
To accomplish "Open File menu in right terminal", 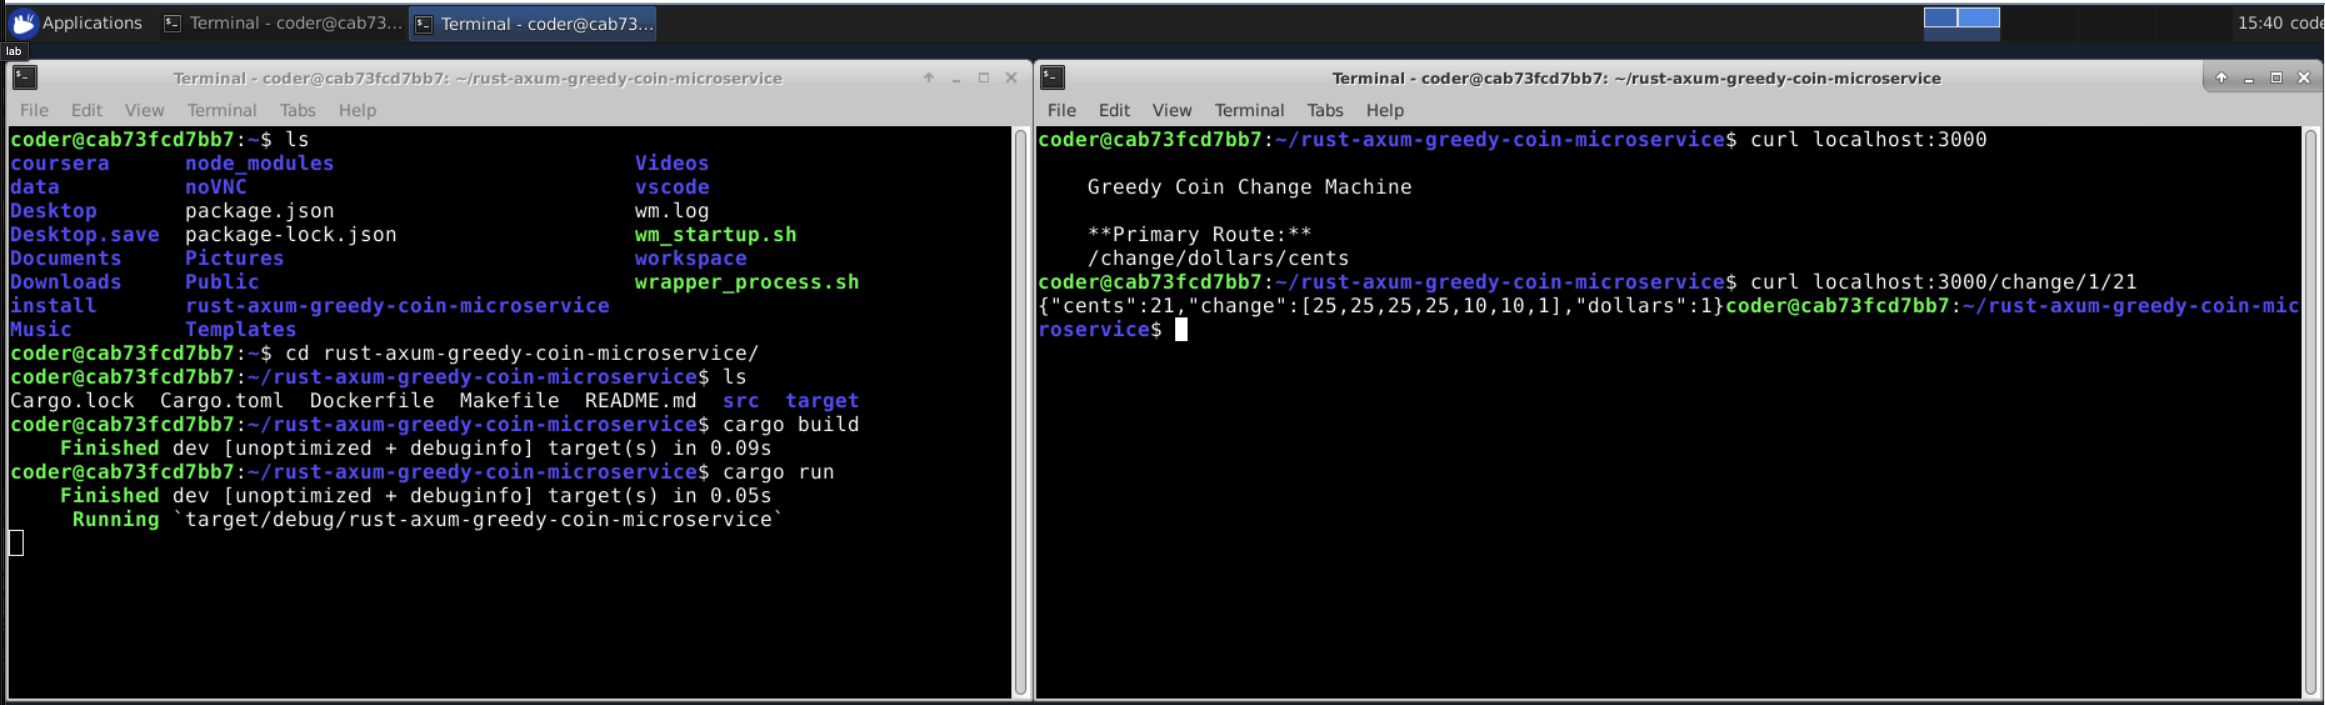I will [x=1061, y=110].
